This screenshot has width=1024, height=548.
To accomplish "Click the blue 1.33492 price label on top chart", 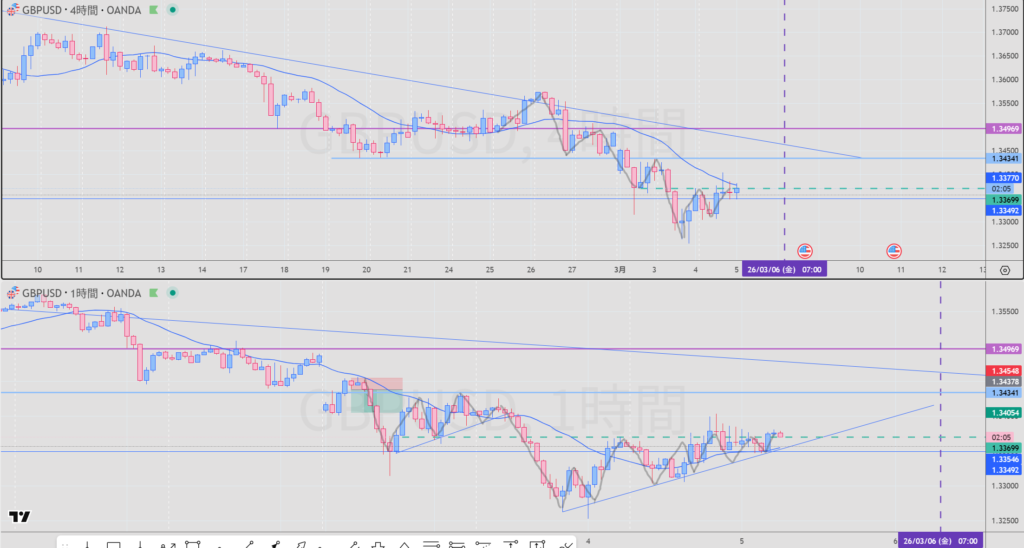I will point(1004,211).
